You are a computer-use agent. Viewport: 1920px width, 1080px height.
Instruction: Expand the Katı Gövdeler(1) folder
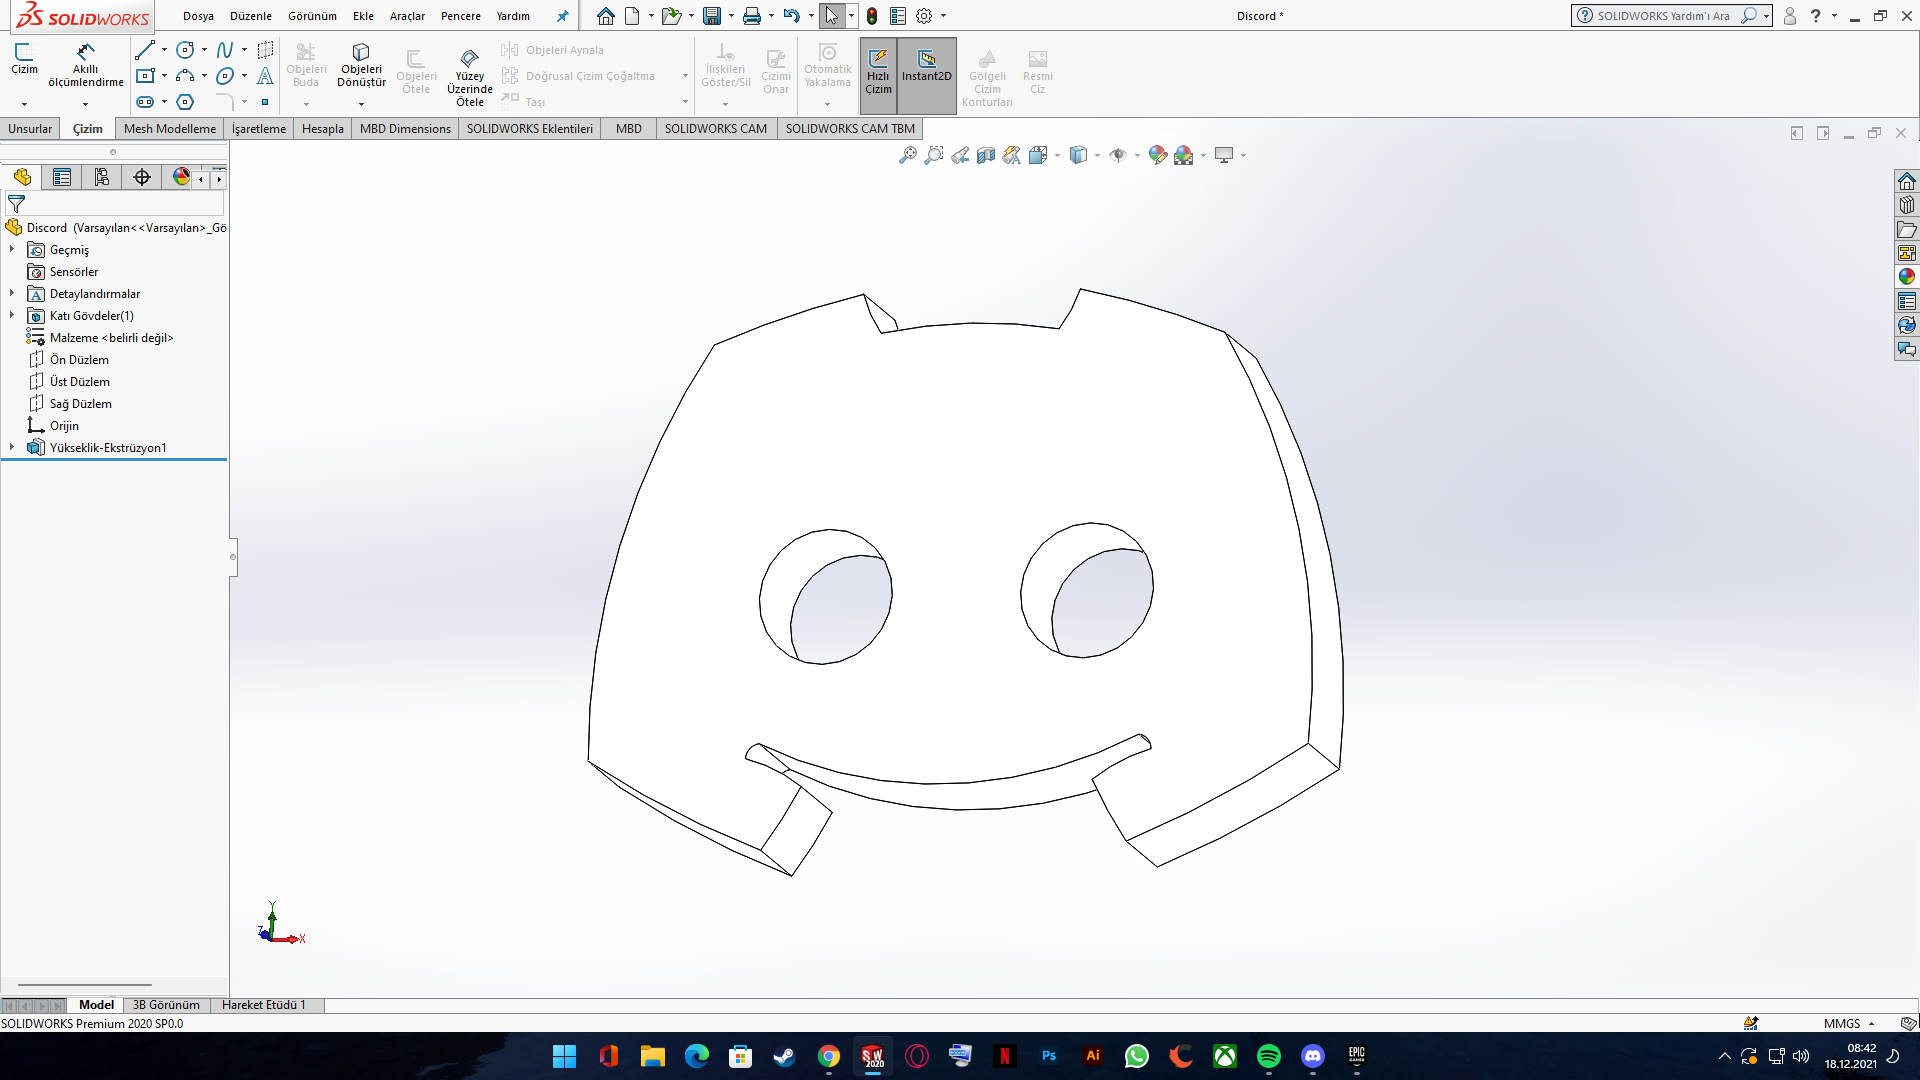click(x=12, y=315)
